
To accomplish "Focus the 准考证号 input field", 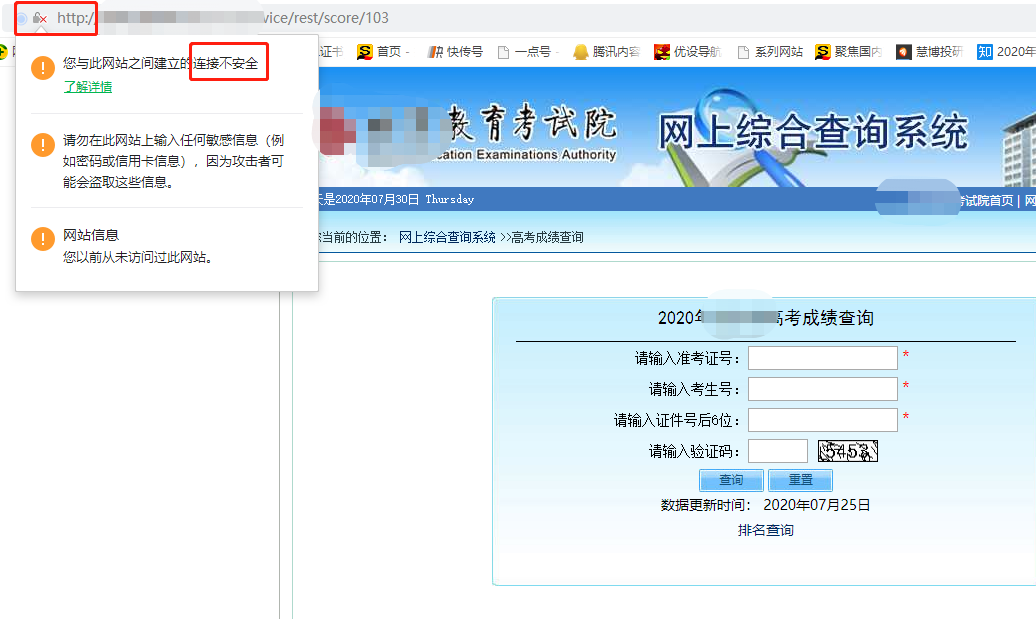I will pos(822,358).
